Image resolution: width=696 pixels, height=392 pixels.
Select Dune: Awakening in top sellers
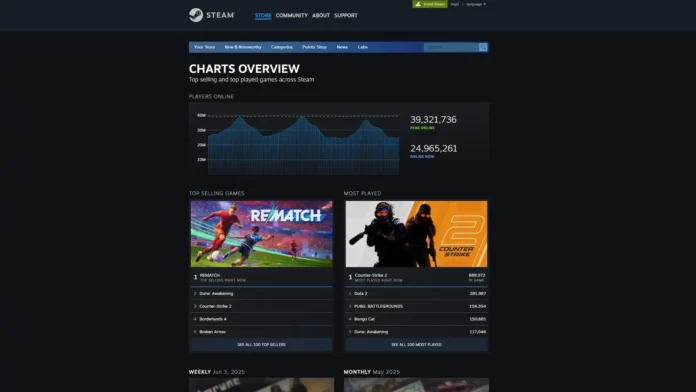tap(261, 293)
